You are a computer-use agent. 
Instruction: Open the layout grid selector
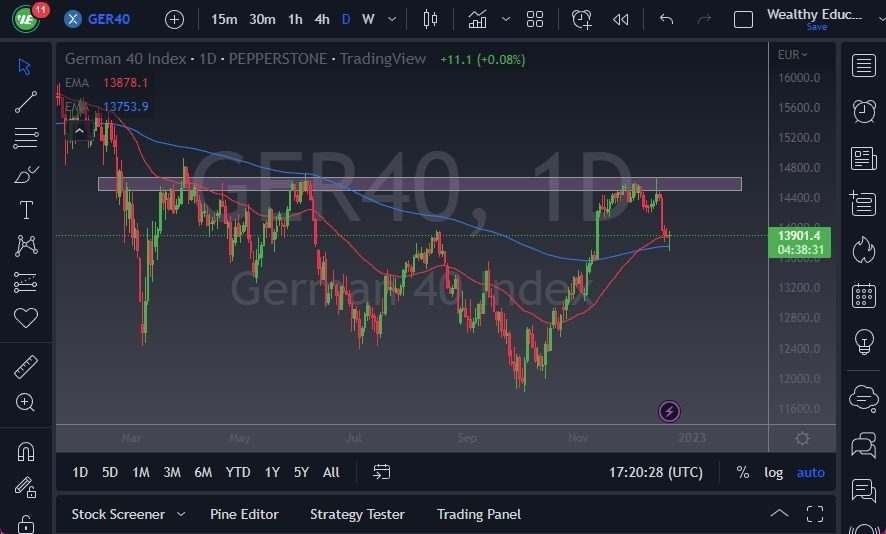(x=535, y=20)
